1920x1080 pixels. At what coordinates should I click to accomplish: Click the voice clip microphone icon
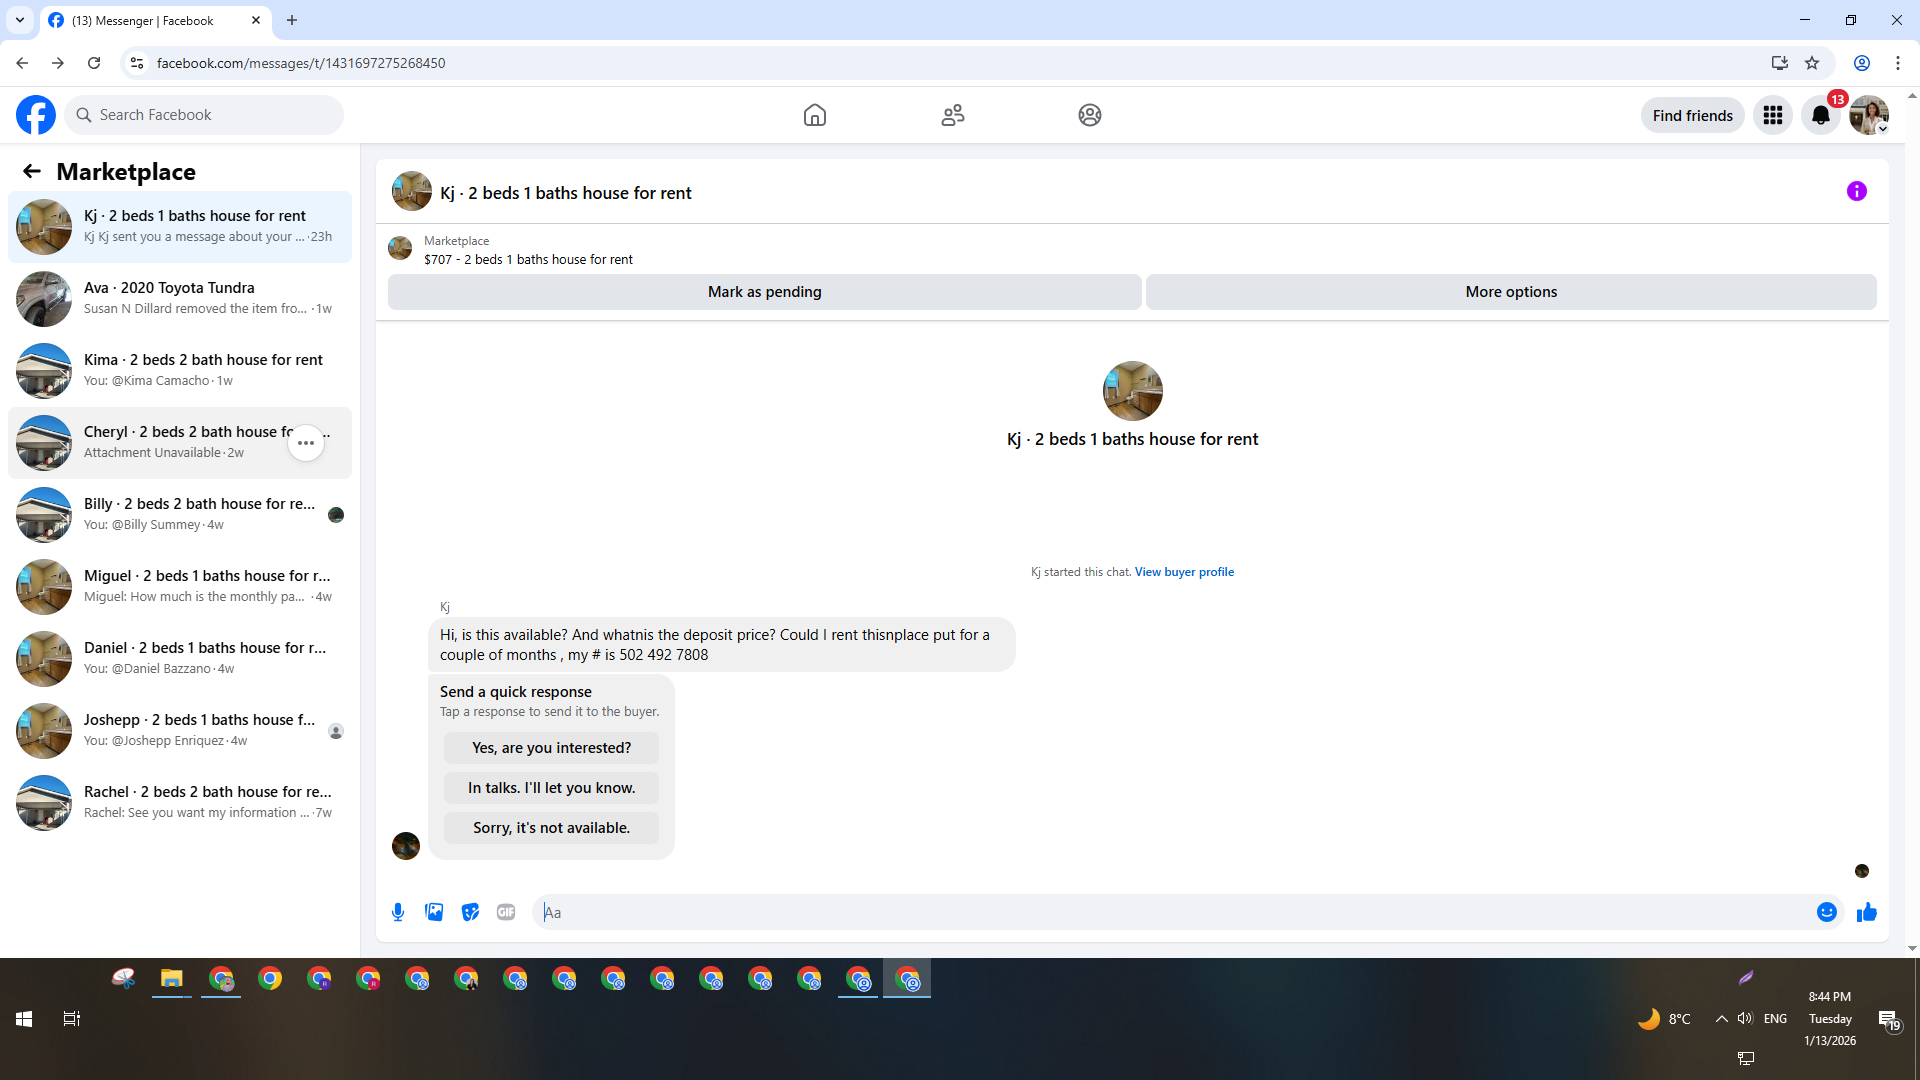[398, 912]
